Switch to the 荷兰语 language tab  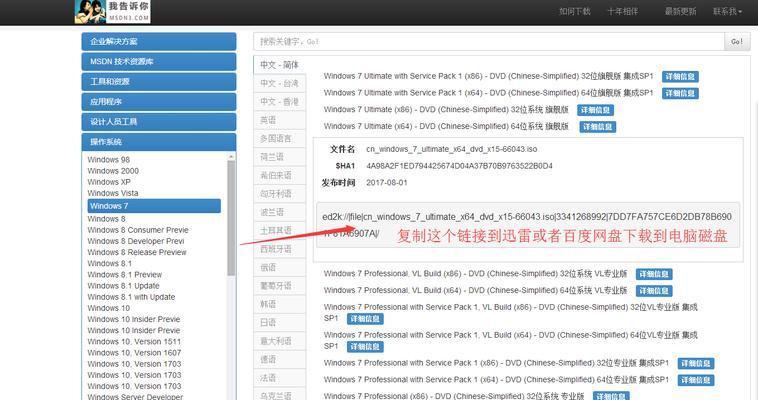[x=279, y=157]
